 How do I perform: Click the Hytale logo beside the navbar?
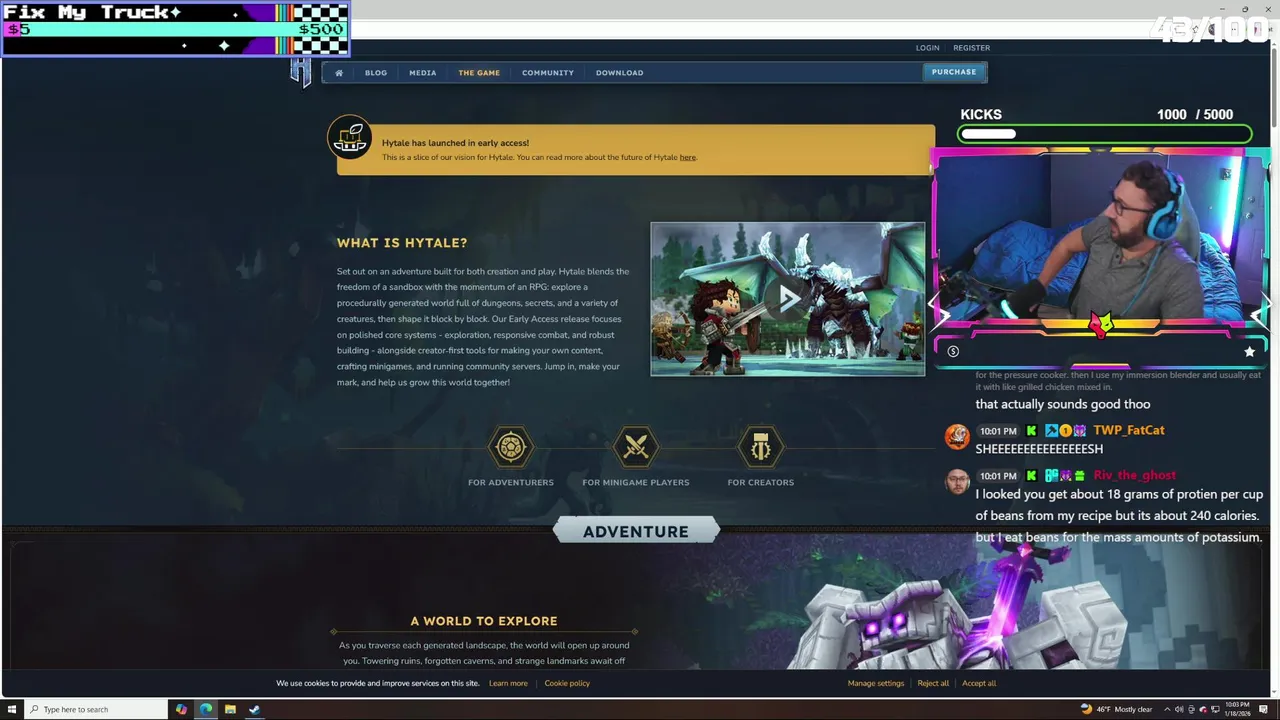[x=301, y=72]
